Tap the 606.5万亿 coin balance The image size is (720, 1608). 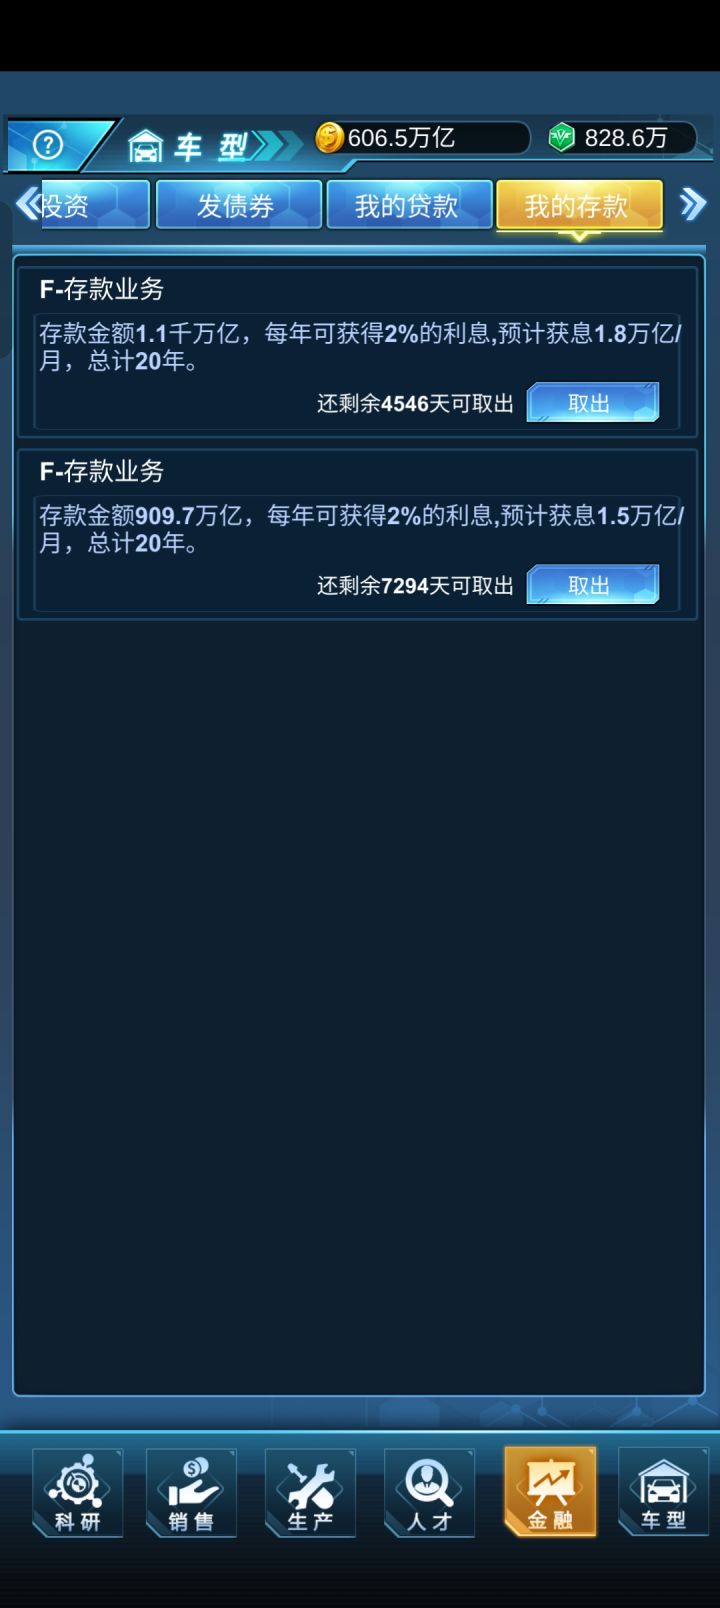(x=402, y=138)
